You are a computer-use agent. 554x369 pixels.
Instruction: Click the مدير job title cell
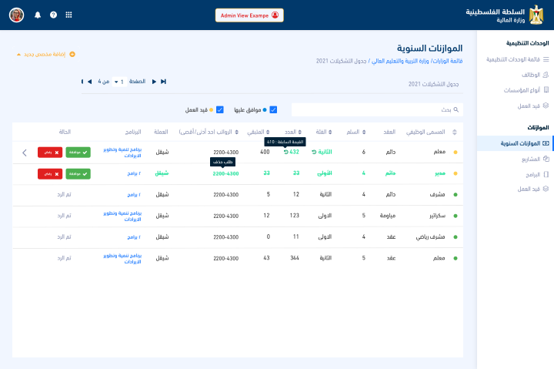coord(440,174)
